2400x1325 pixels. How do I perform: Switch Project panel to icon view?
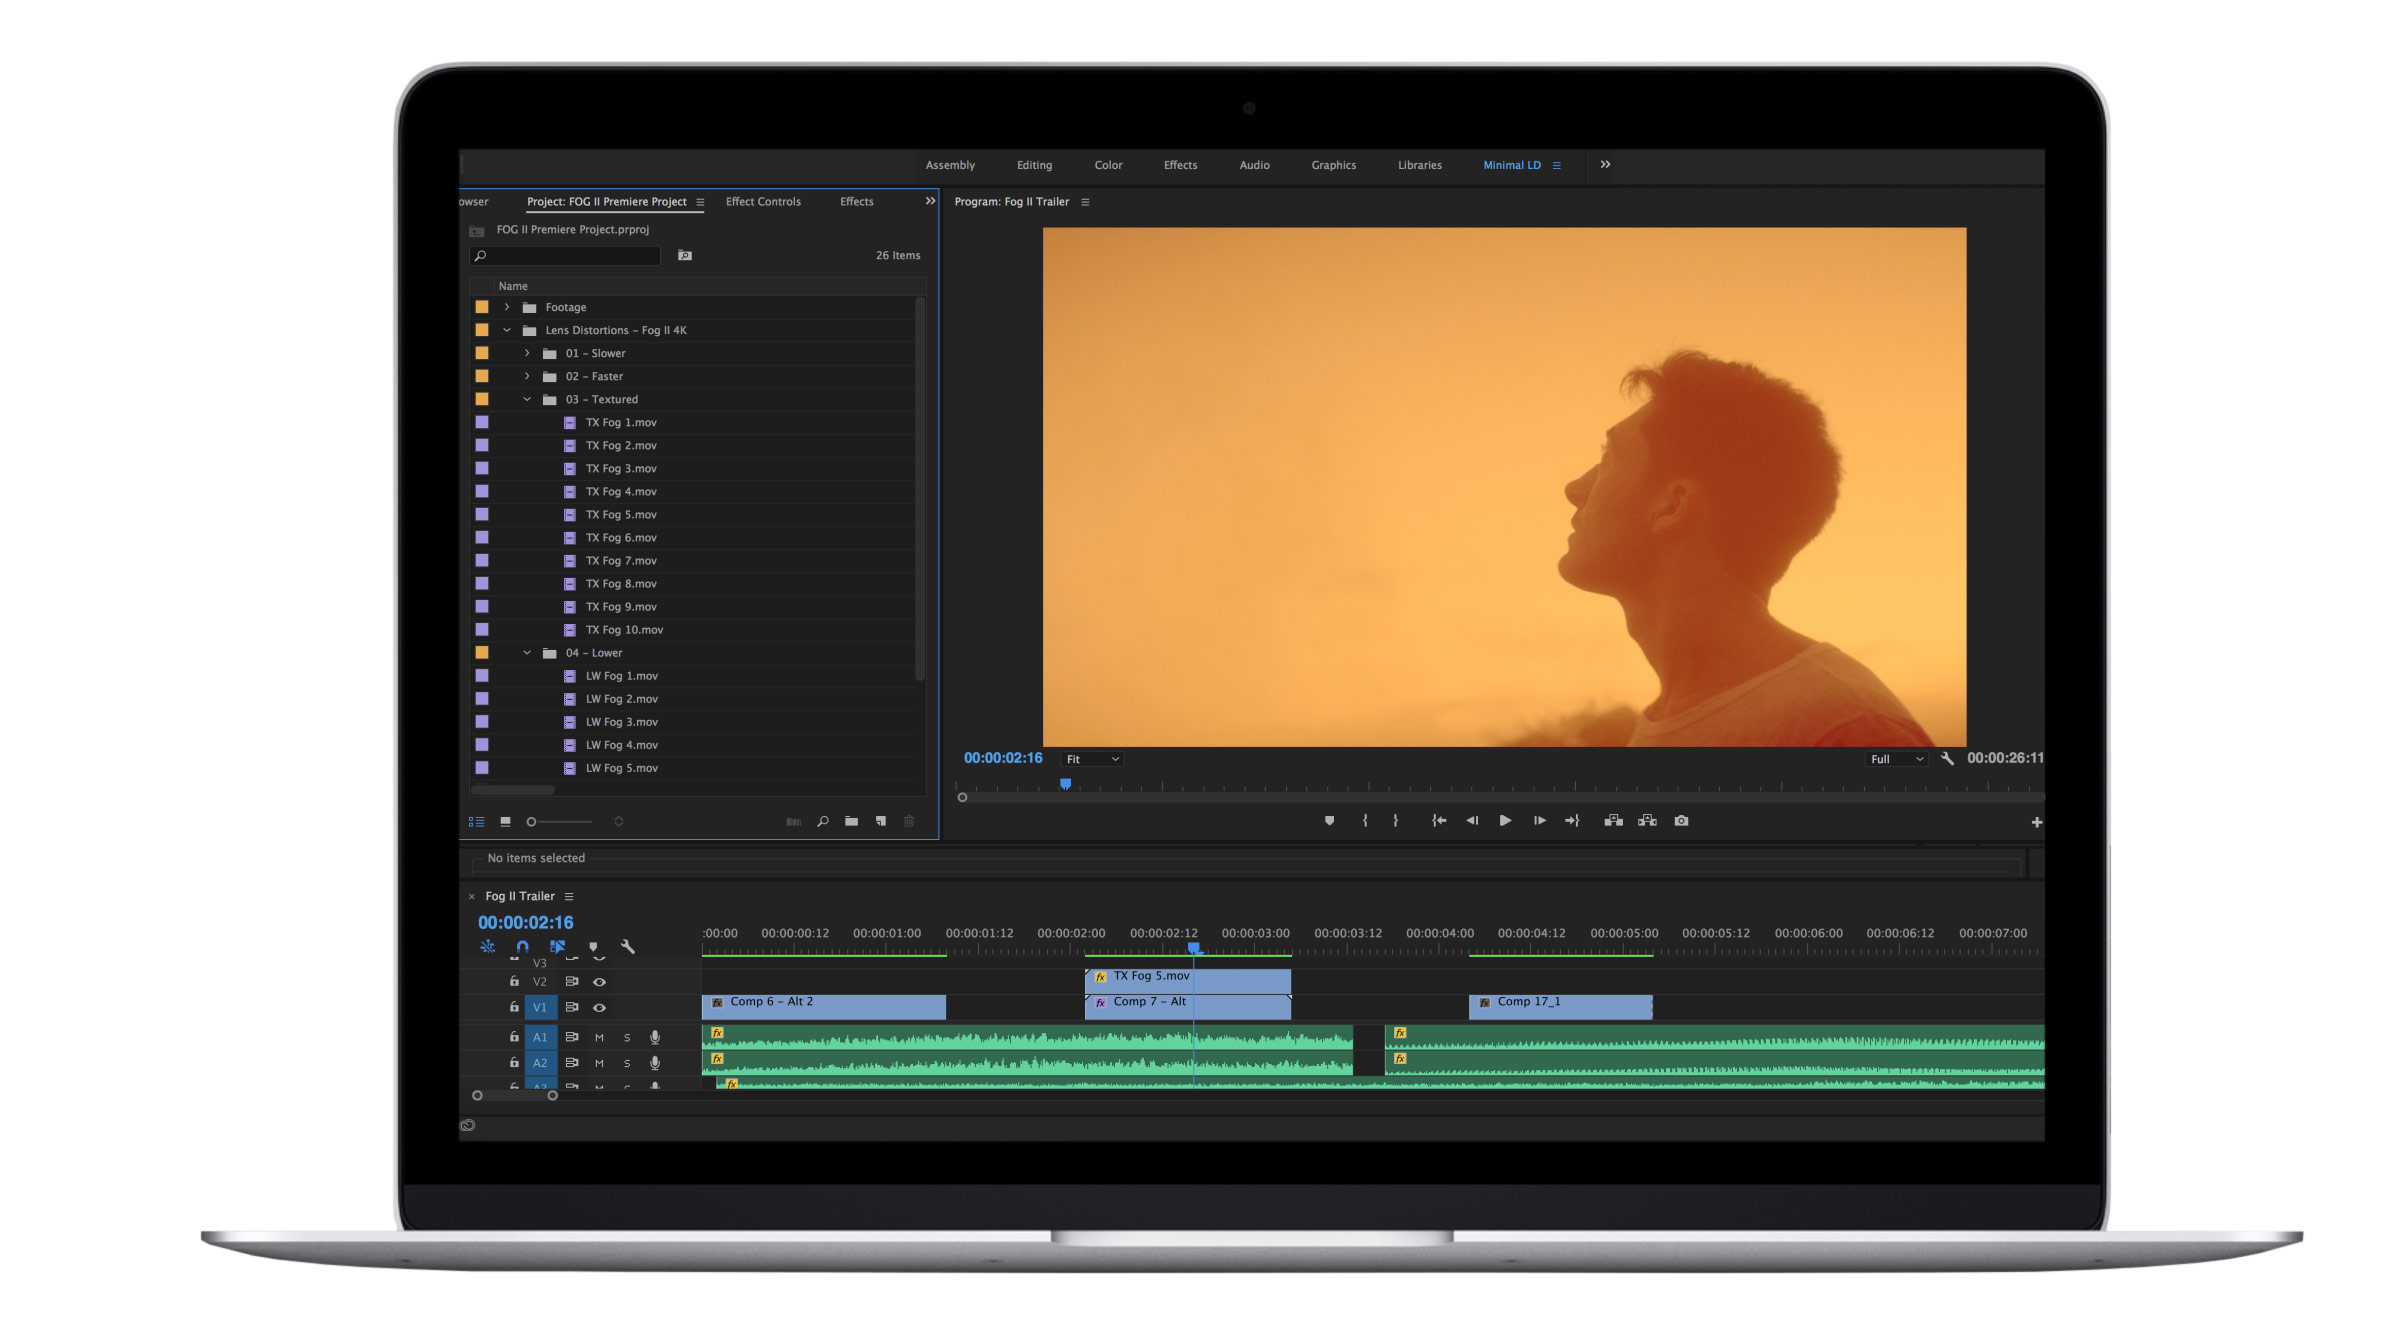point(506,822)
